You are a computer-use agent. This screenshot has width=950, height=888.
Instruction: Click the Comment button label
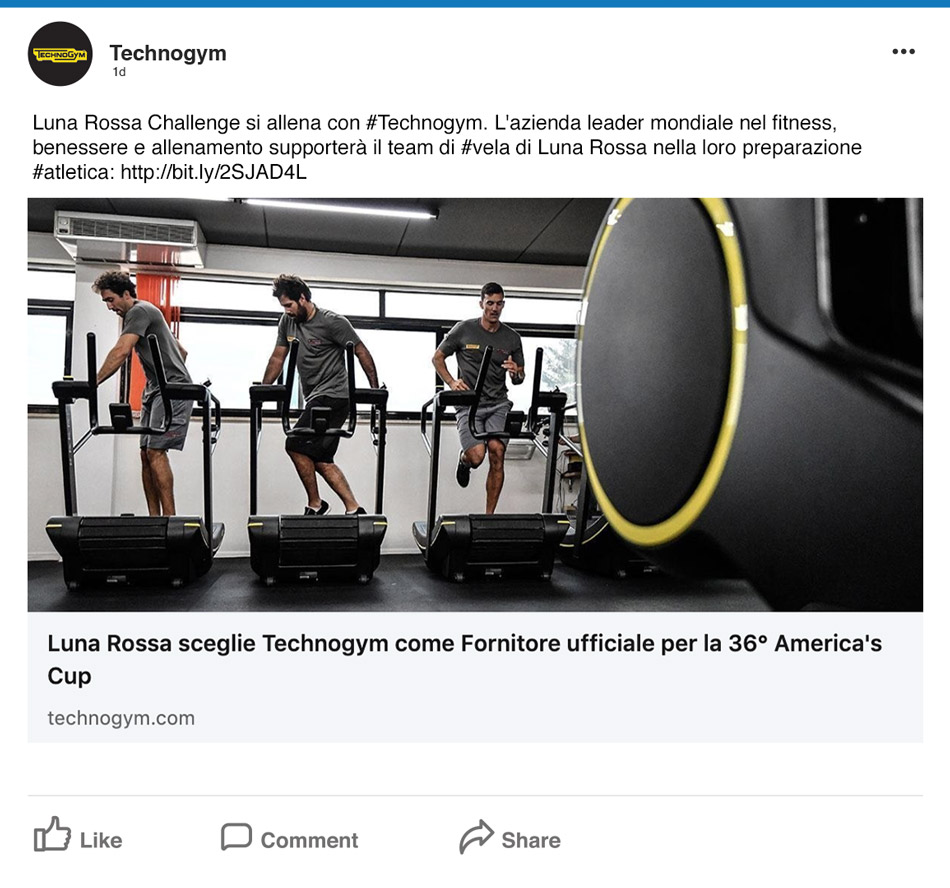coord(310,840)
